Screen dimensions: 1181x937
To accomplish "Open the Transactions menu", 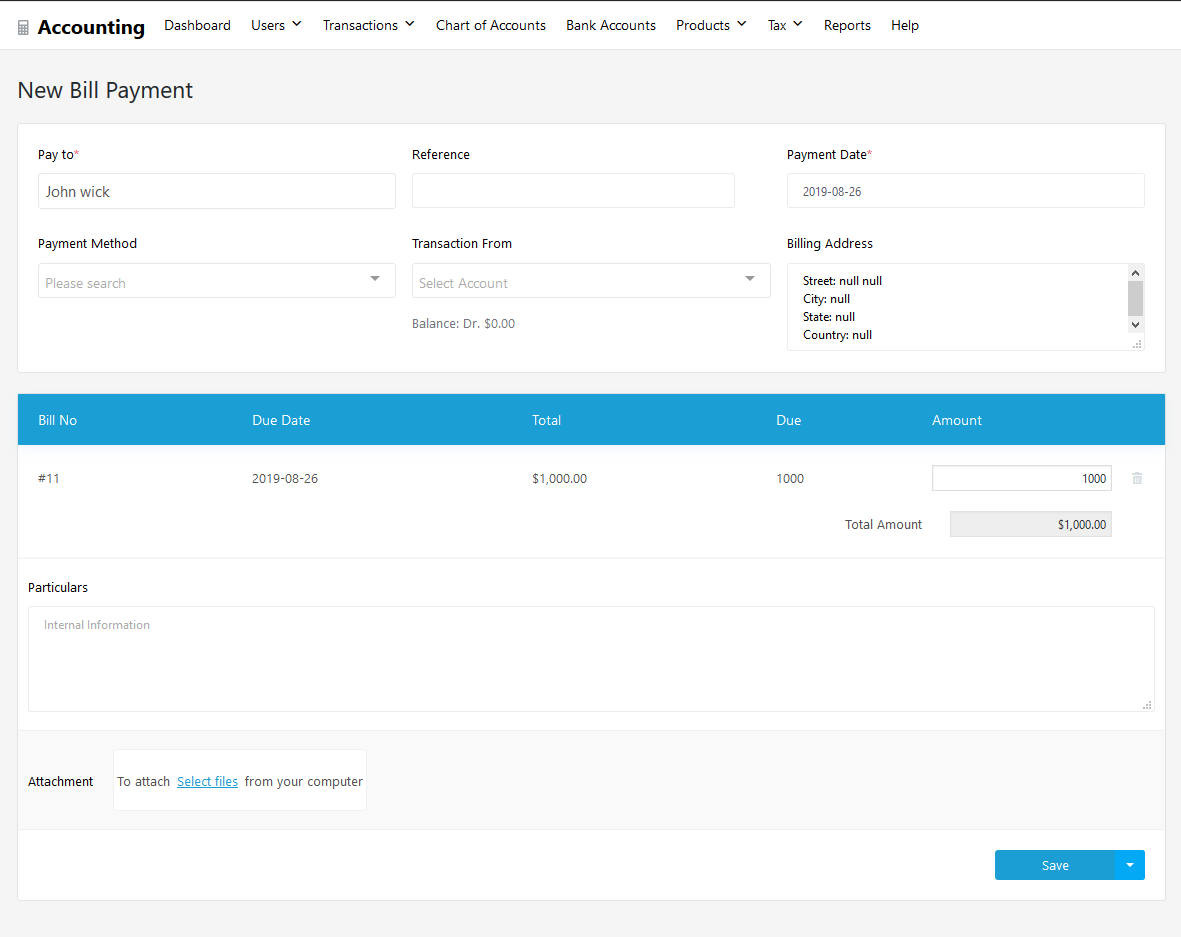I will 368,25.
